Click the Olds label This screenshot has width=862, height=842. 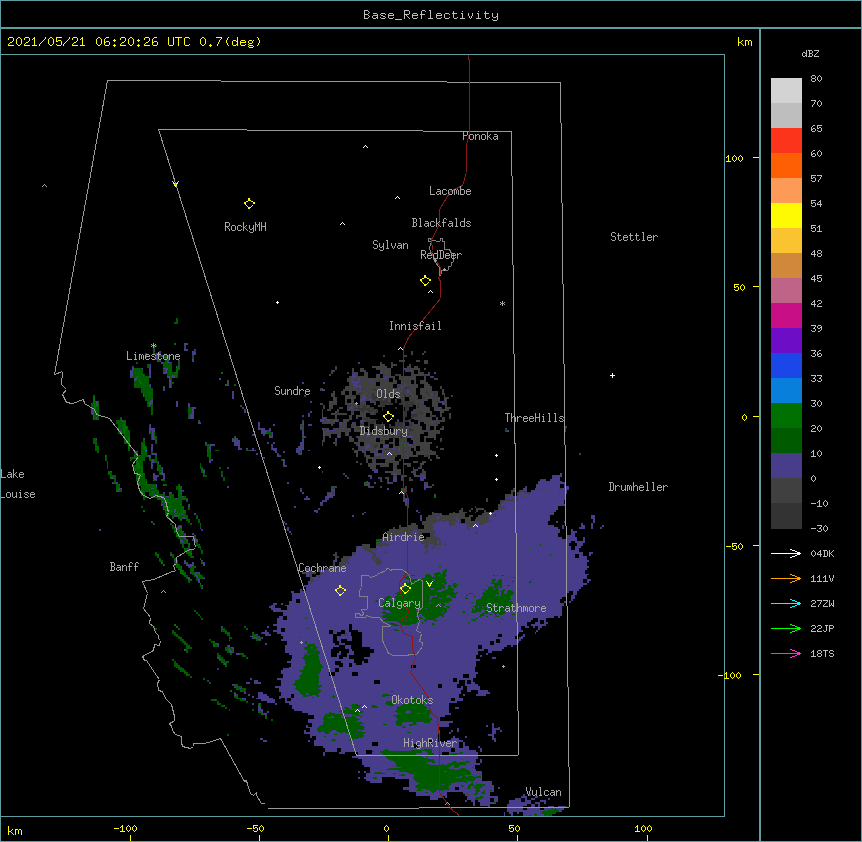tap(388, 394)
